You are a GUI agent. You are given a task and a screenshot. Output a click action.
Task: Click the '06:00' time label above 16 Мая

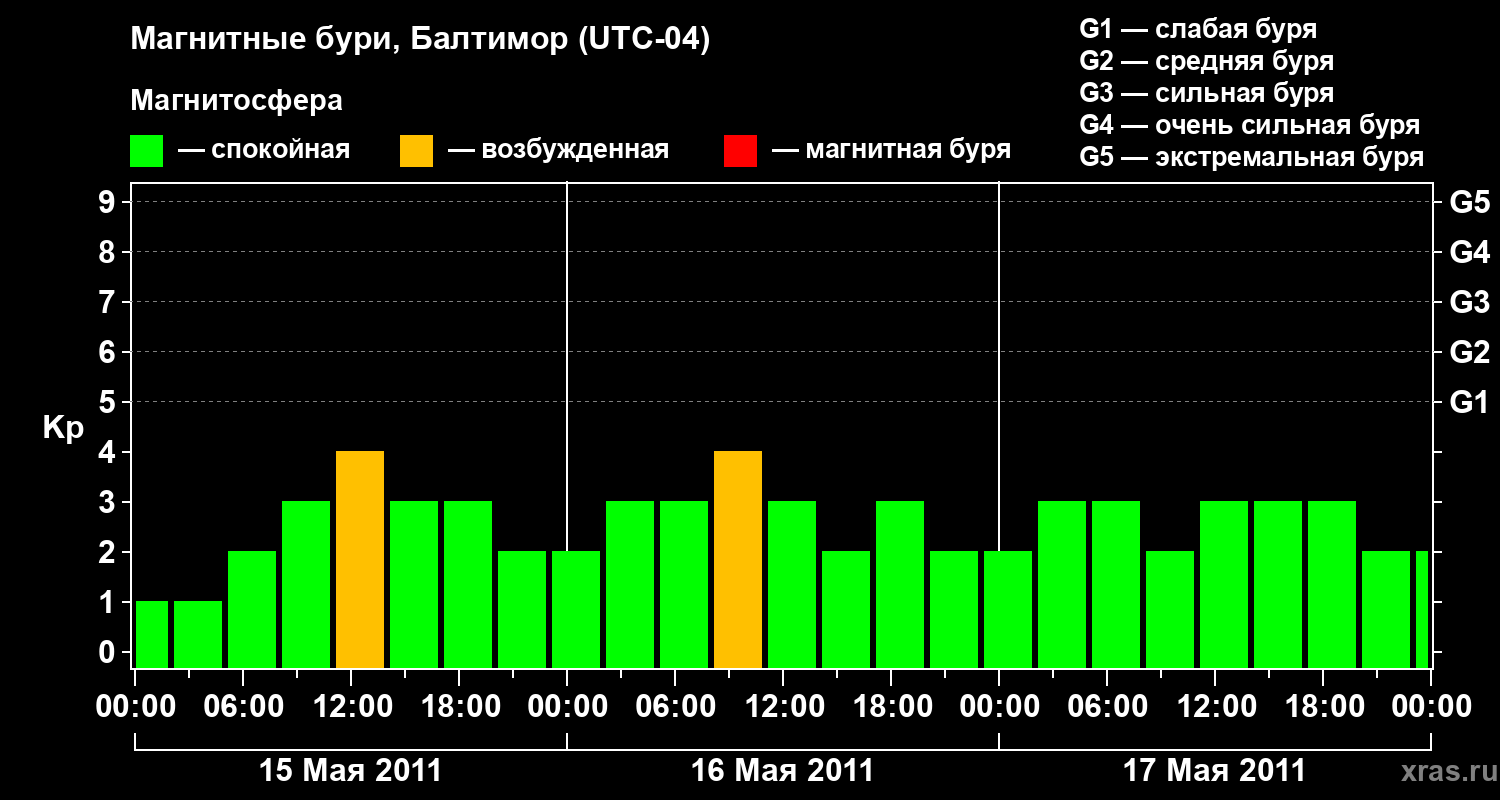point(675,707)
